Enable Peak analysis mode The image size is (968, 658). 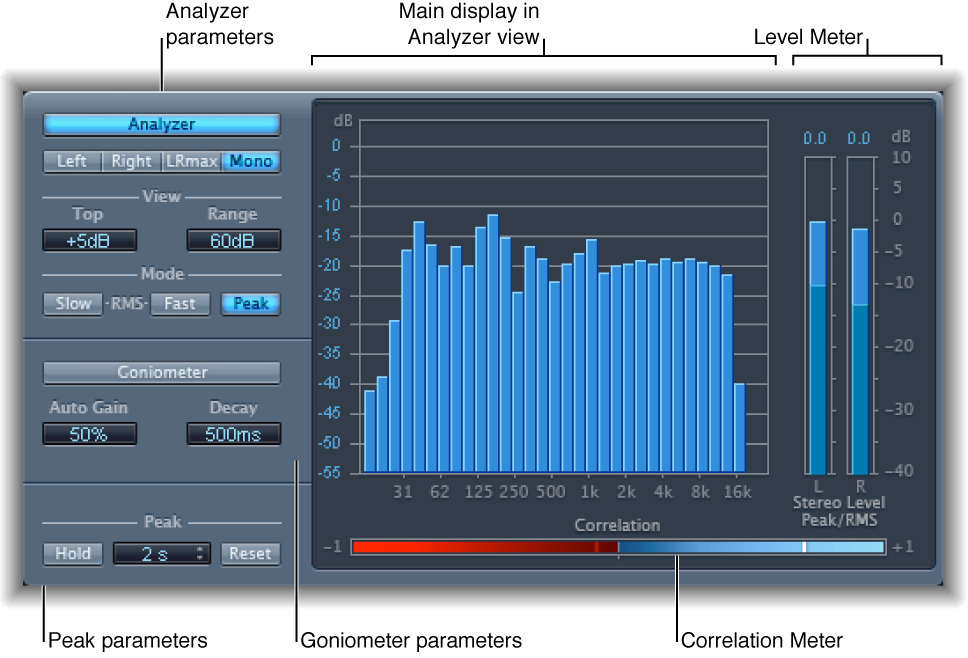[x=250, y=303]
